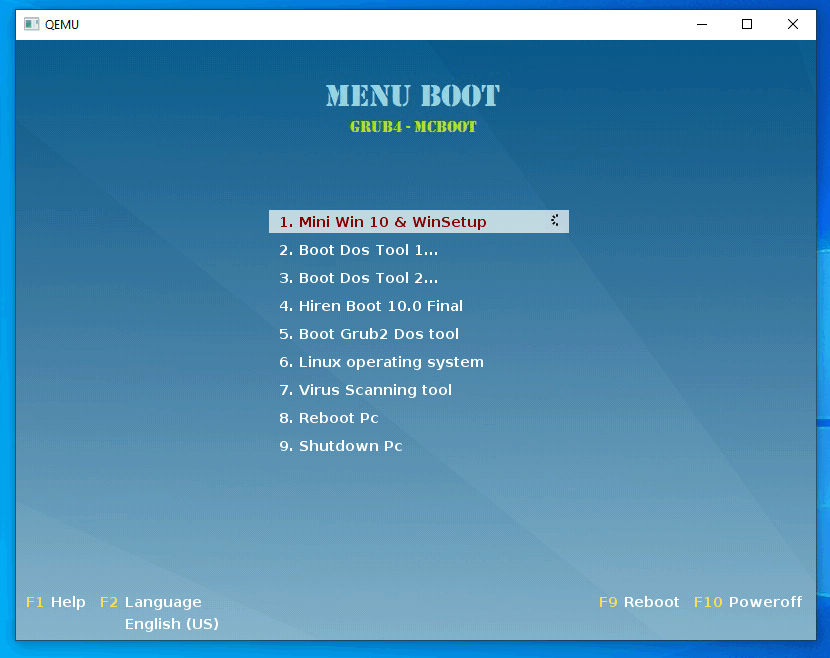Click the QEMU window icon
This screenshot has width=830, height=658.
click(32, 24)
